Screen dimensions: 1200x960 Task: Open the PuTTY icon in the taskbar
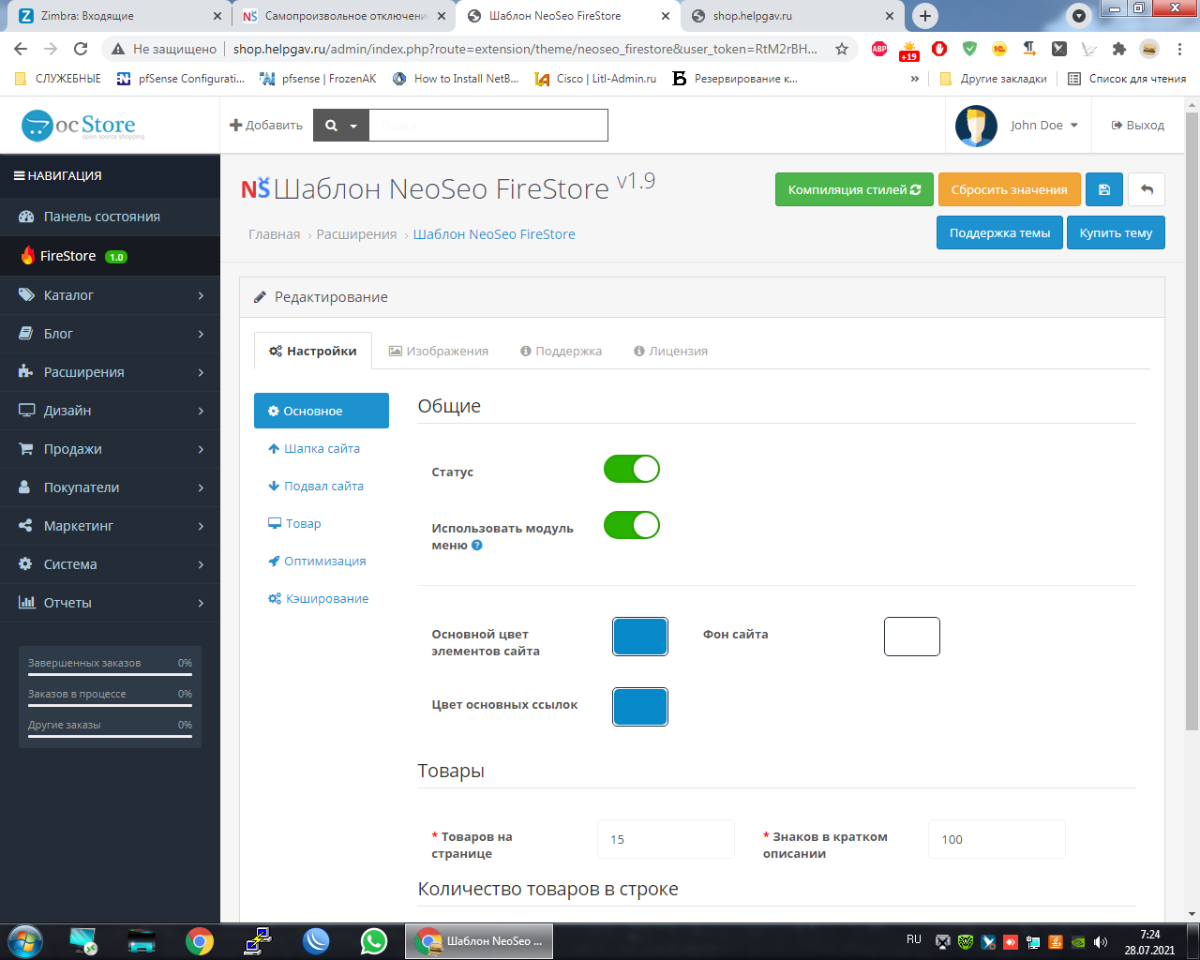pyautogui.click(x=258, y=941)
